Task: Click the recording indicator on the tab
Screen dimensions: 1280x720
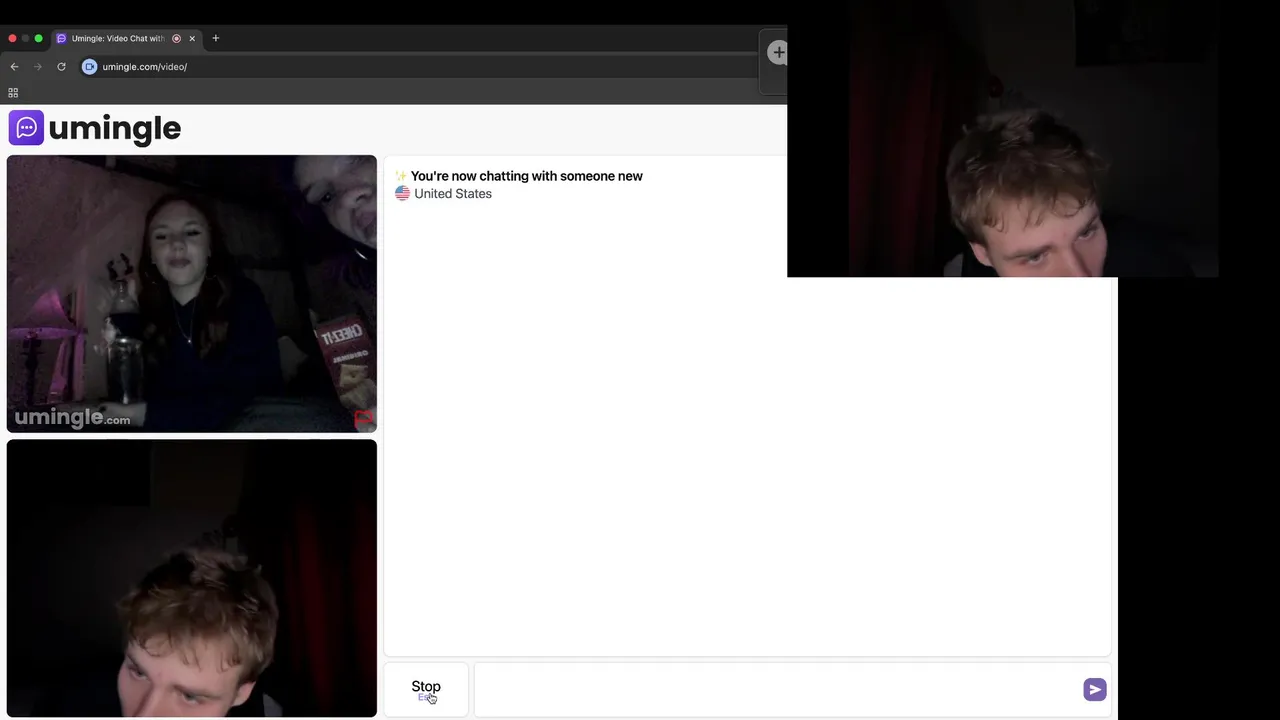Action: 176,38
